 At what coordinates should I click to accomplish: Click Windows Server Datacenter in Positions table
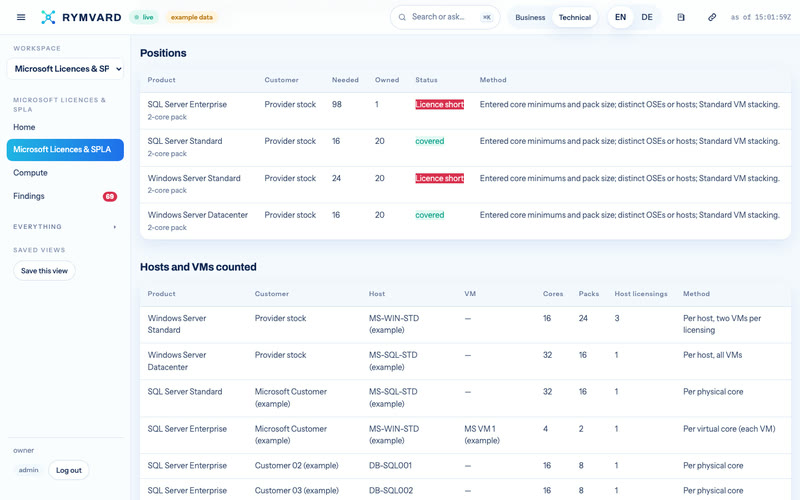coord(197,215)
